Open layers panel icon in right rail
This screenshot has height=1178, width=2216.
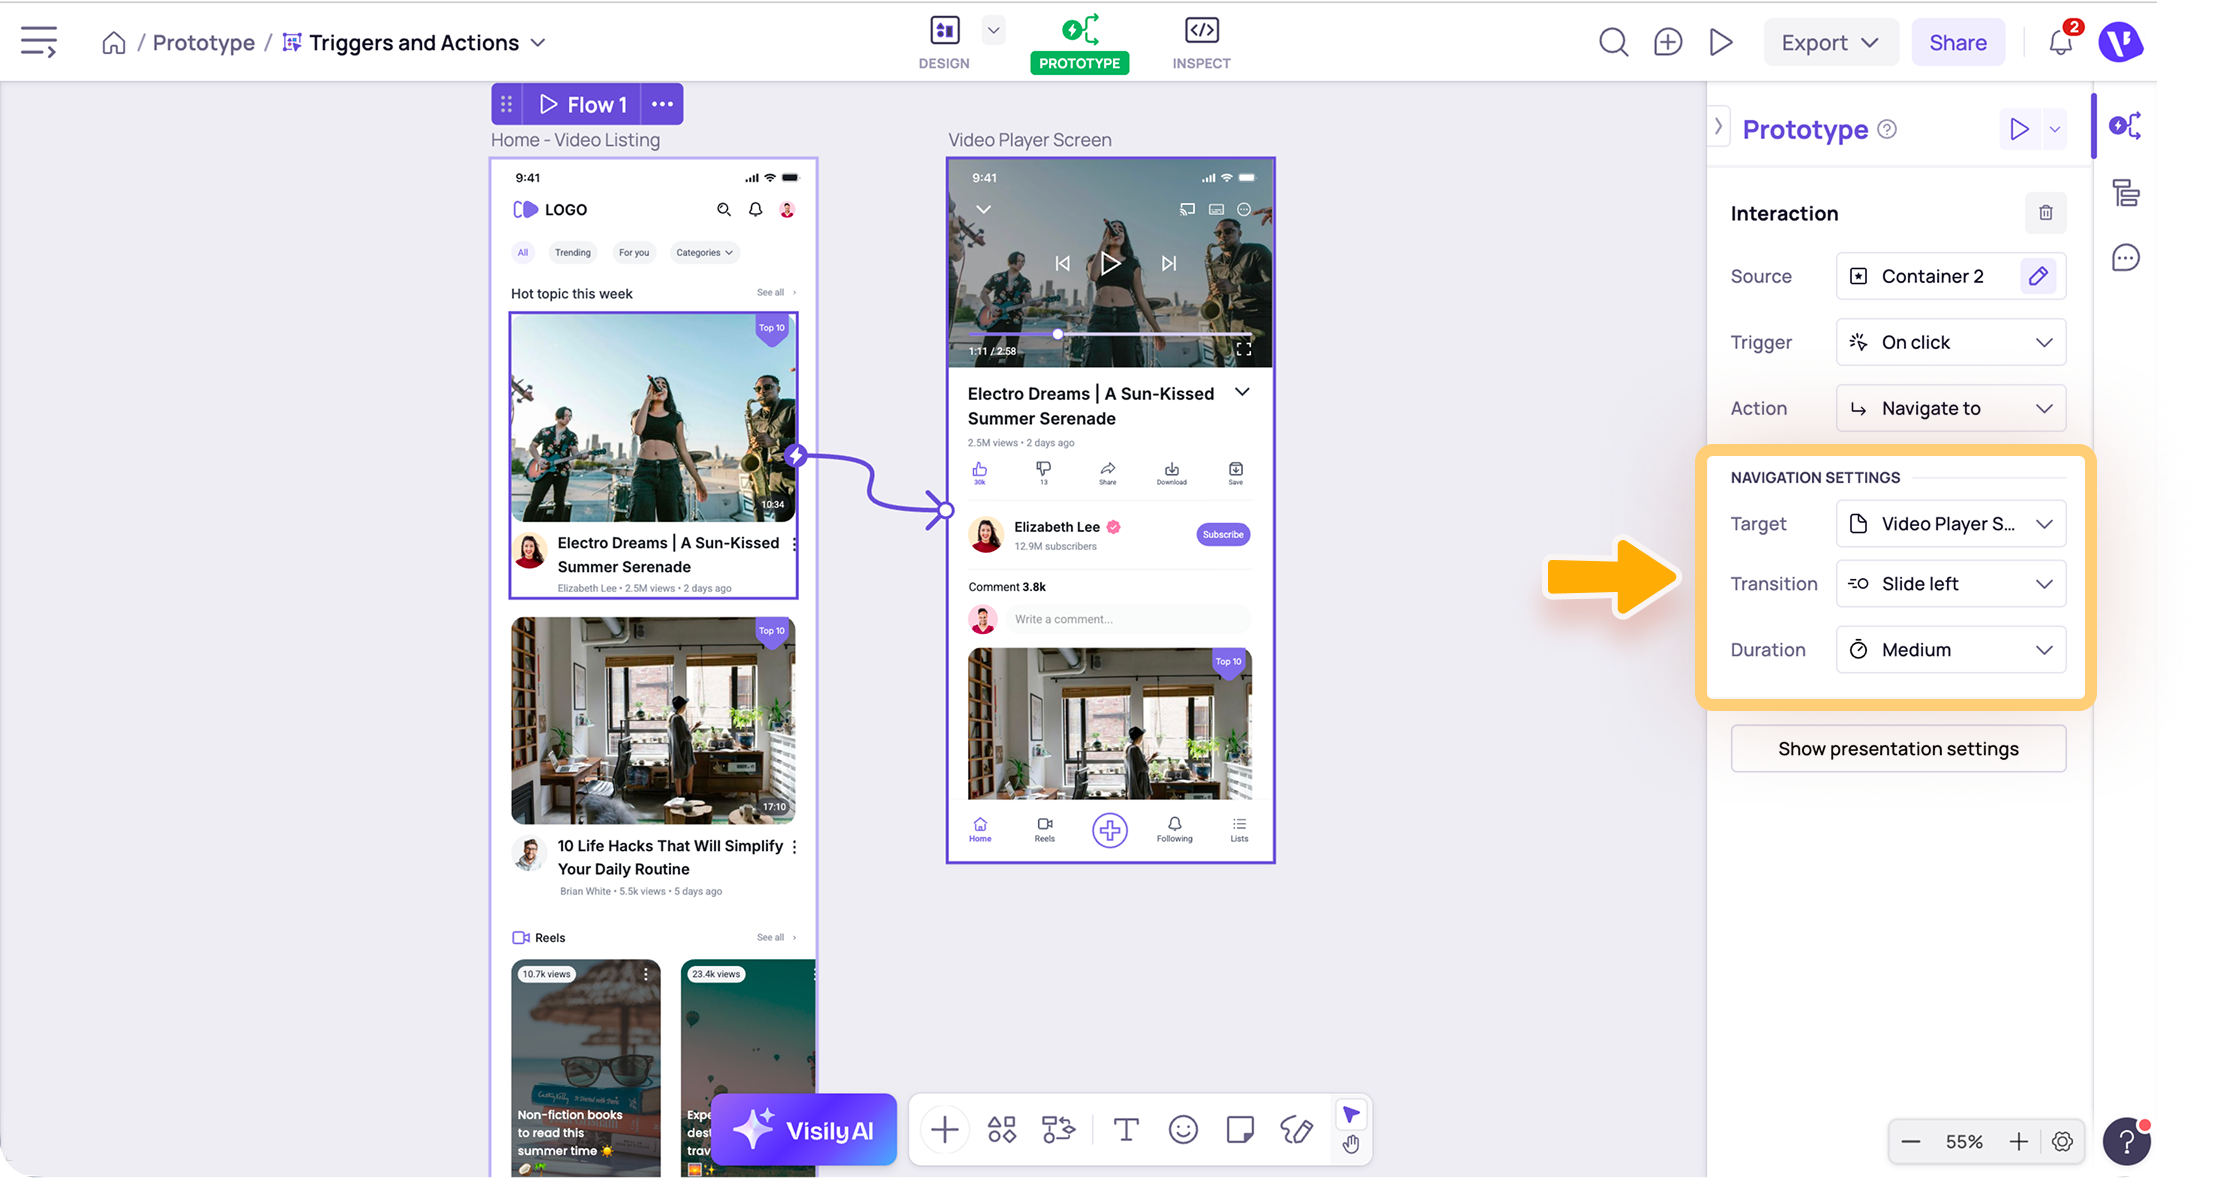point(2125,193)
